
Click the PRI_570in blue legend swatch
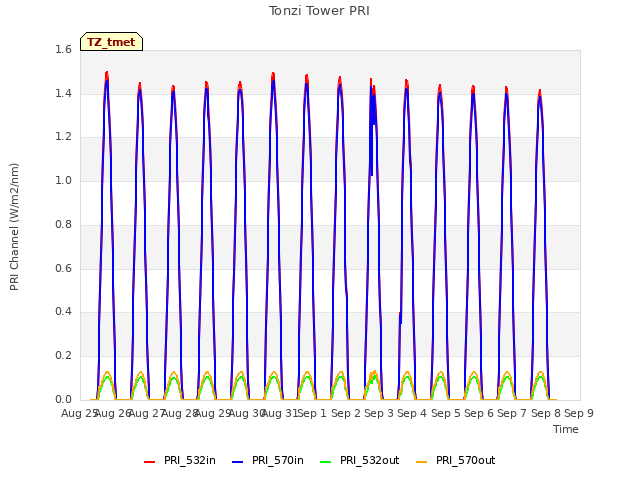tap(238, 462)
